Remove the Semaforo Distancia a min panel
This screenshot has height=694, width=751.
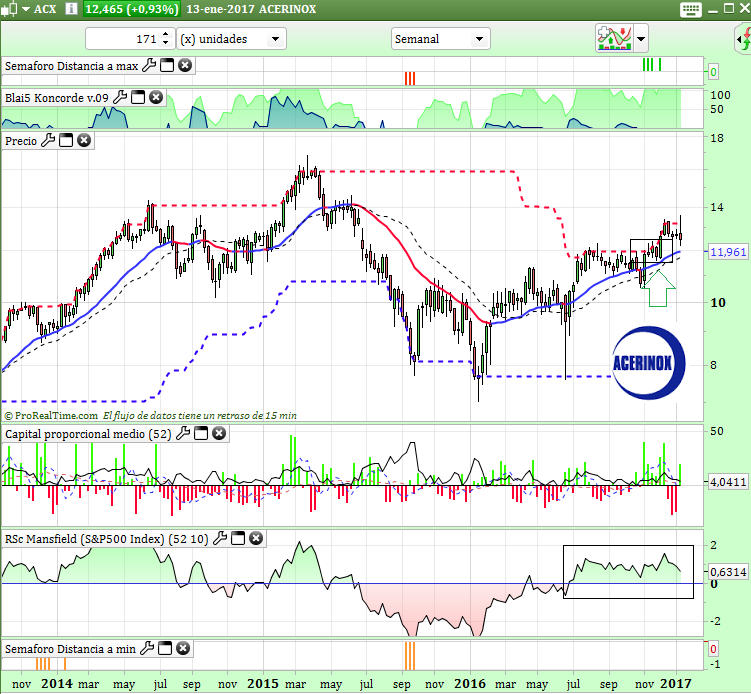(185, 649)
